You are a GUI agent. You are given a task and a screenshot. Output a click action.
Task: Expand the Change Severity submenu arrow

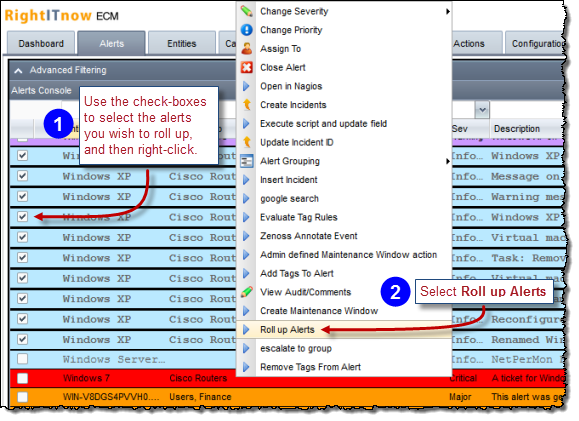point(447,11)
